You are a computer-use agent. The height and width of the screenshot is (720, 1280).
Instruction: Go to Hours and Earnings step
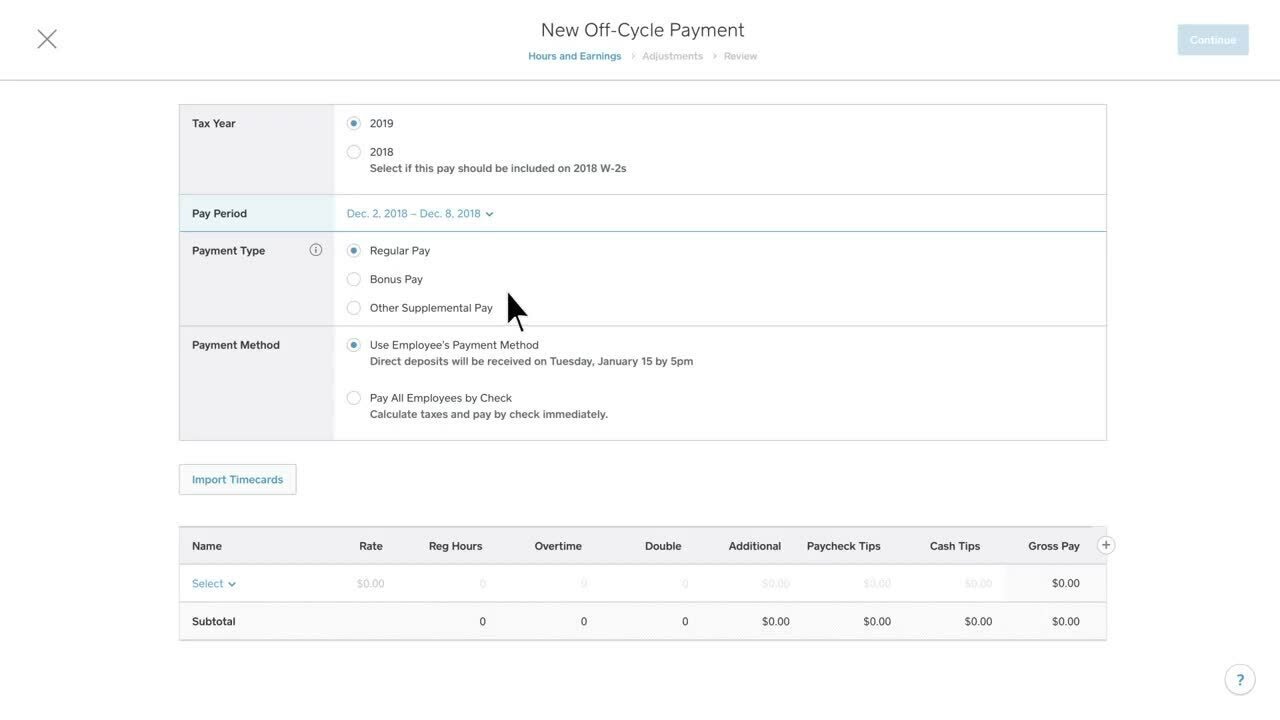point(574,56)
